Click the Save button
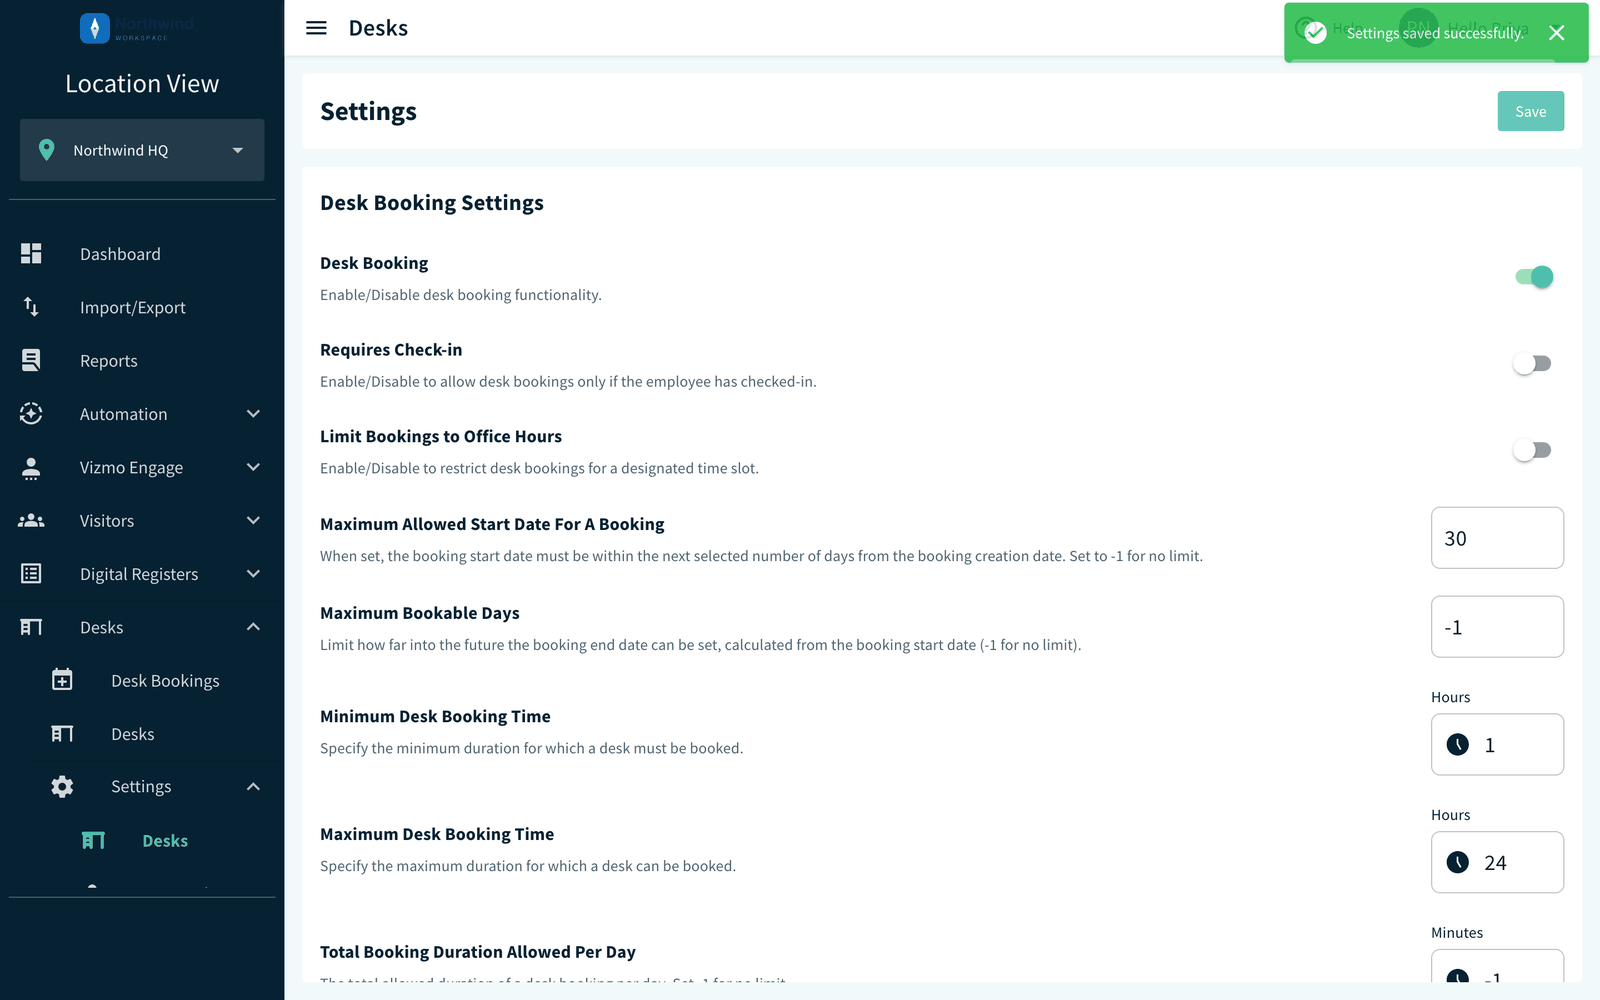 pyautogui.click(x=1530, y=111)
